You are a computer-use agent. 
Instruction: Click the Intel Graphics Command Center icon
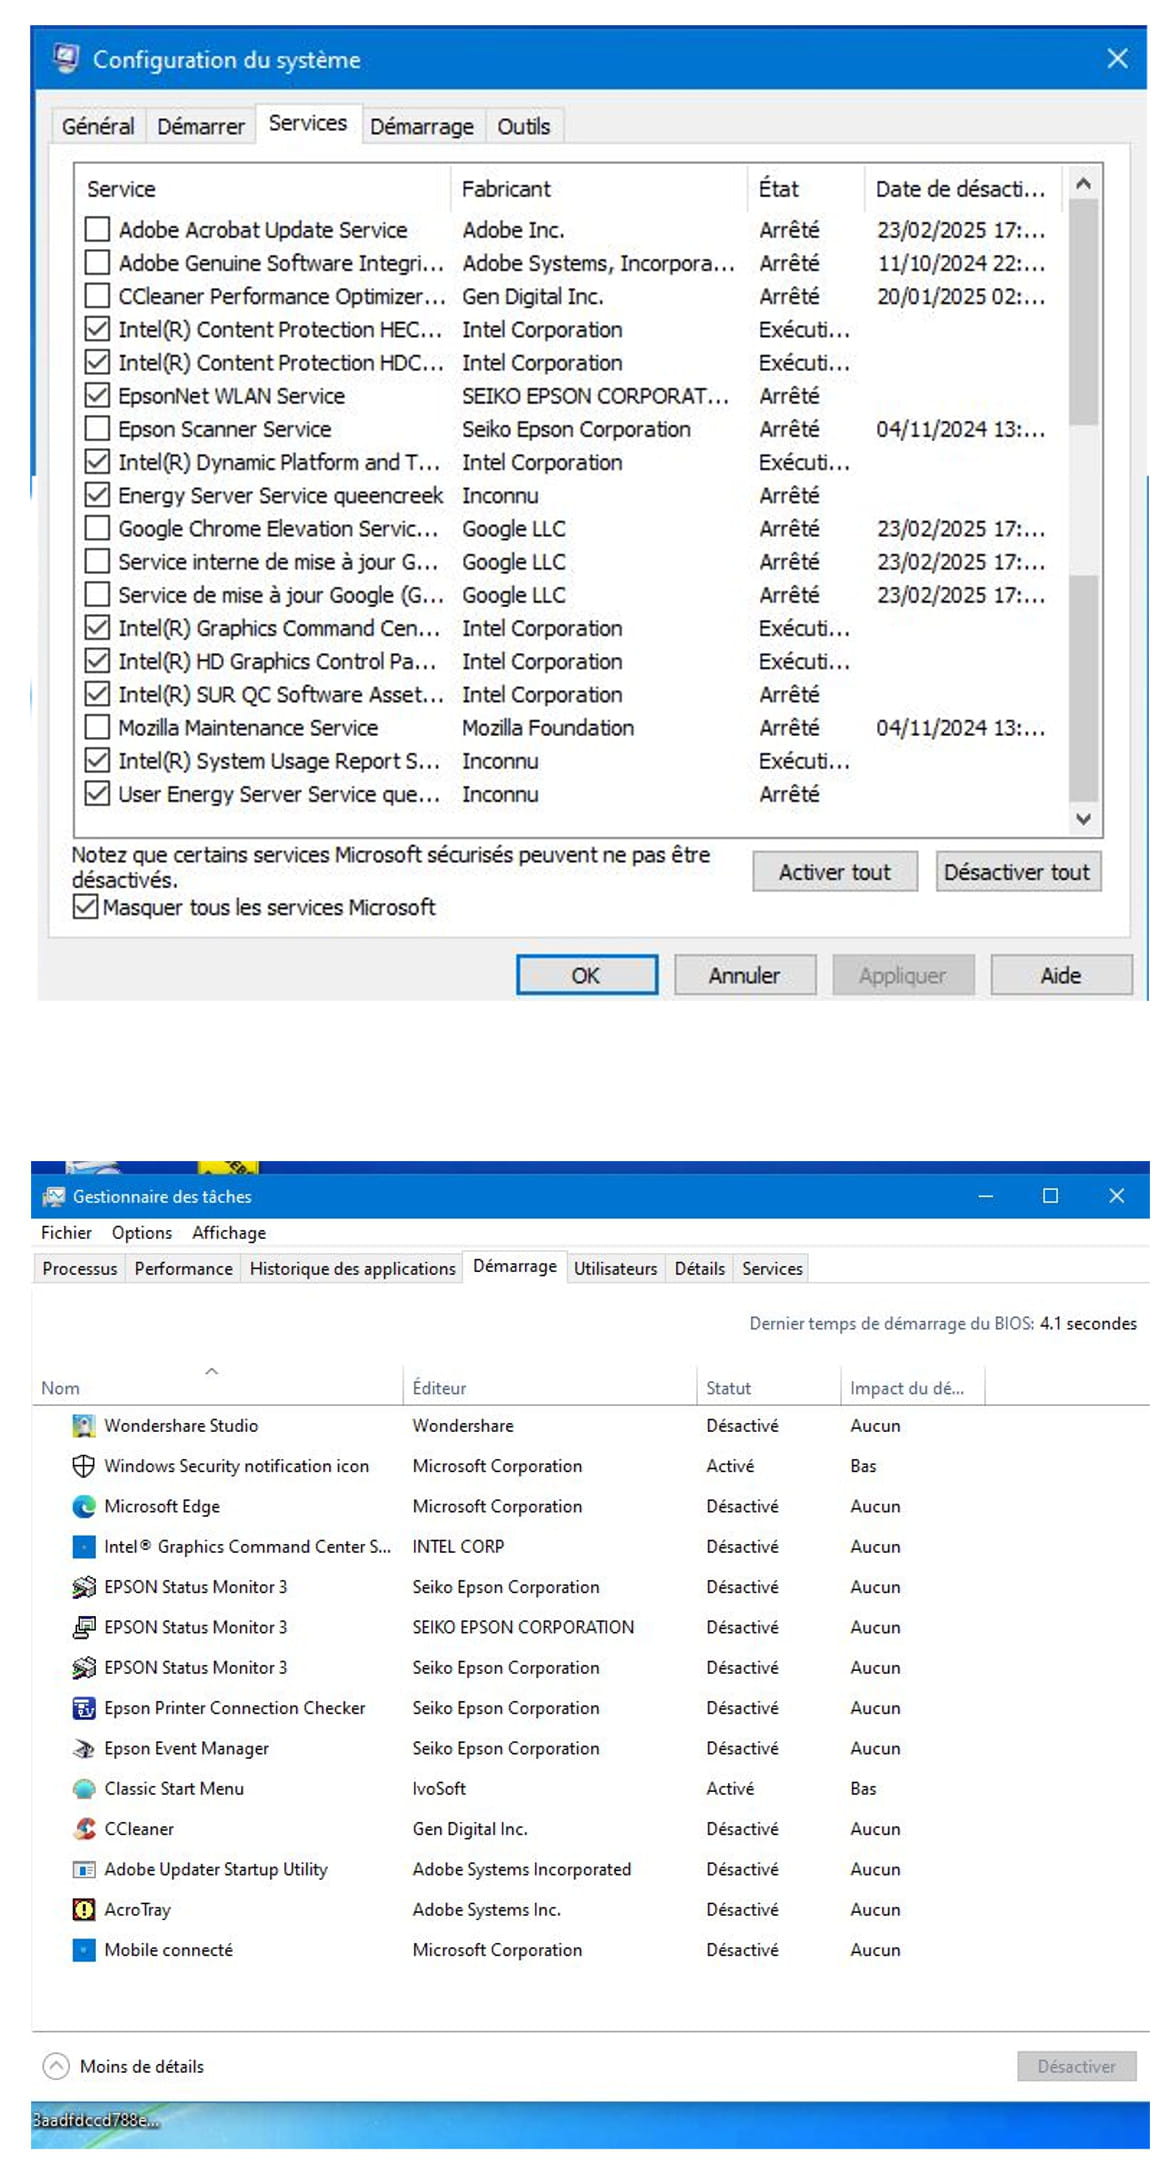(84, 1546)
